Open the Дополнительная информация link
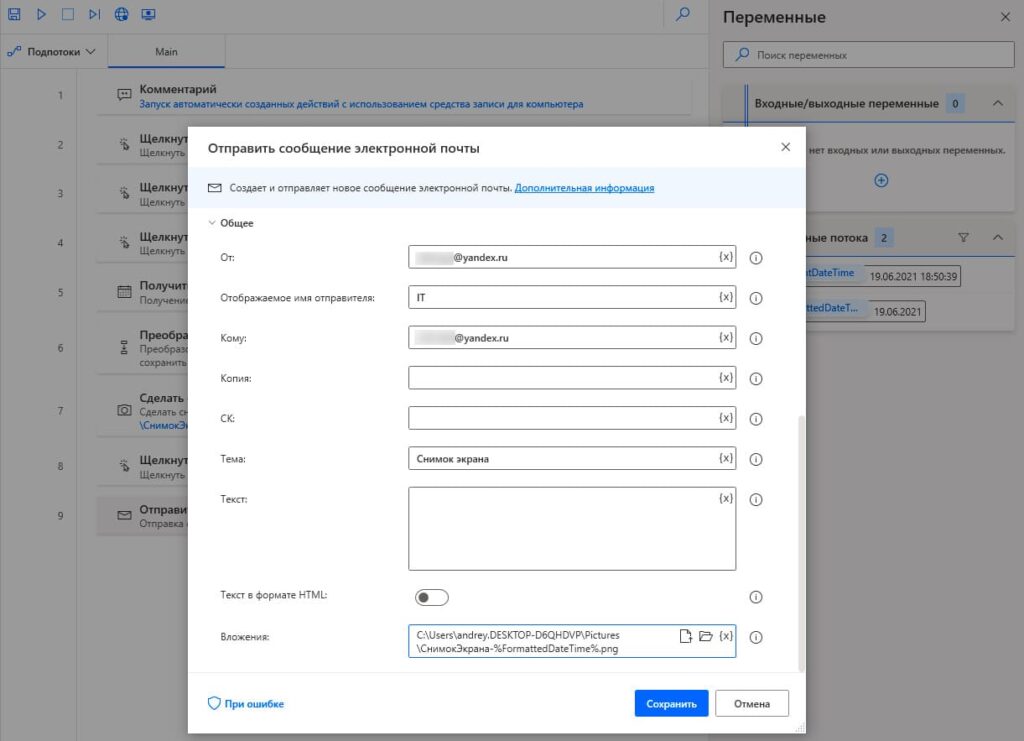 point(584,187)
